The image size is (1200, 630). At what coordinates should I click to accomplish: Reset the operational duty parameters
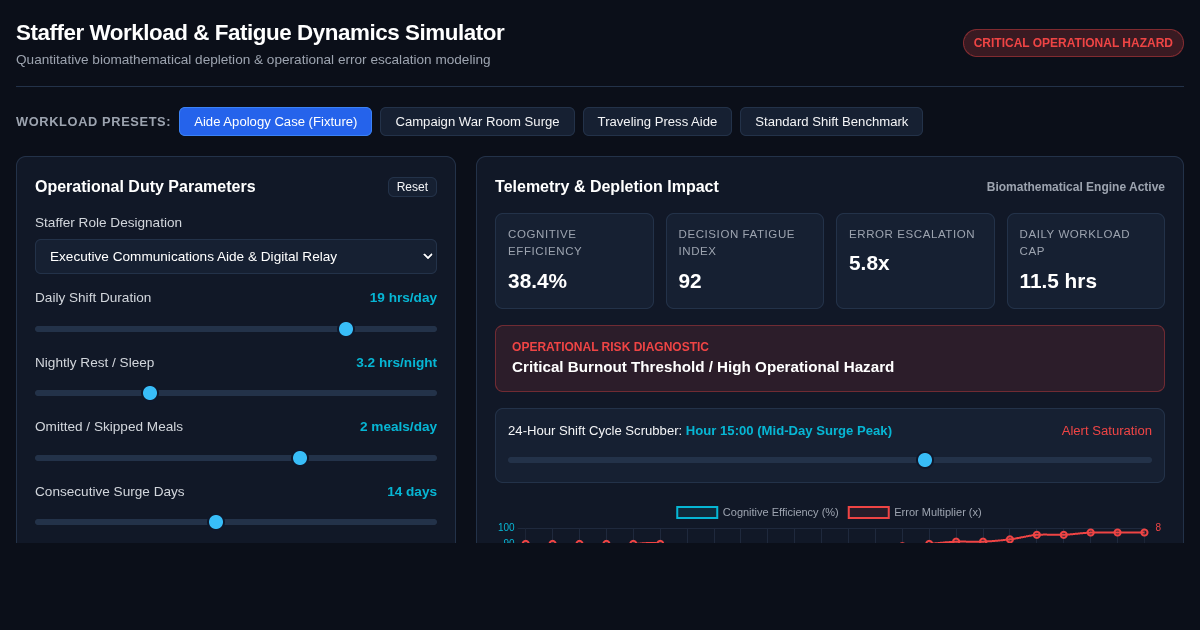pos(412,187)
